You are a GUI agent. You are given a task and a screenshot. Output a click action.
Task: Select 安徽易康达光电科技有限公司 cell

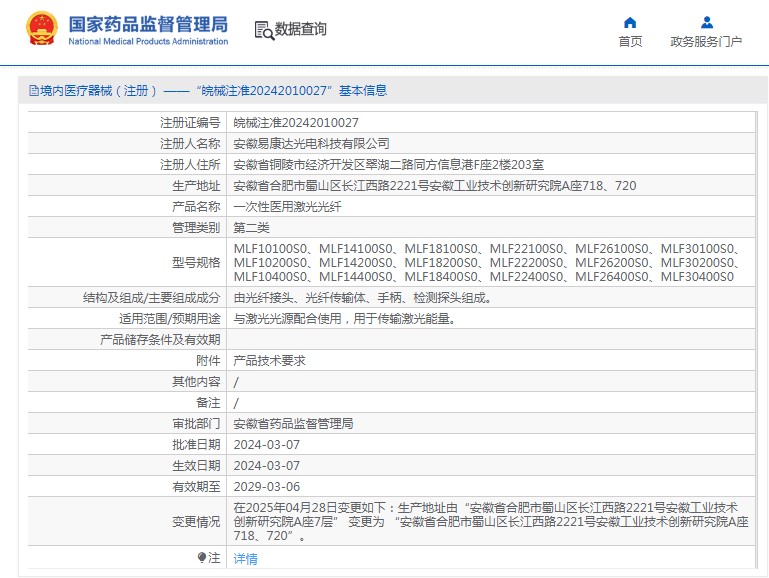(x=311, y=144)
